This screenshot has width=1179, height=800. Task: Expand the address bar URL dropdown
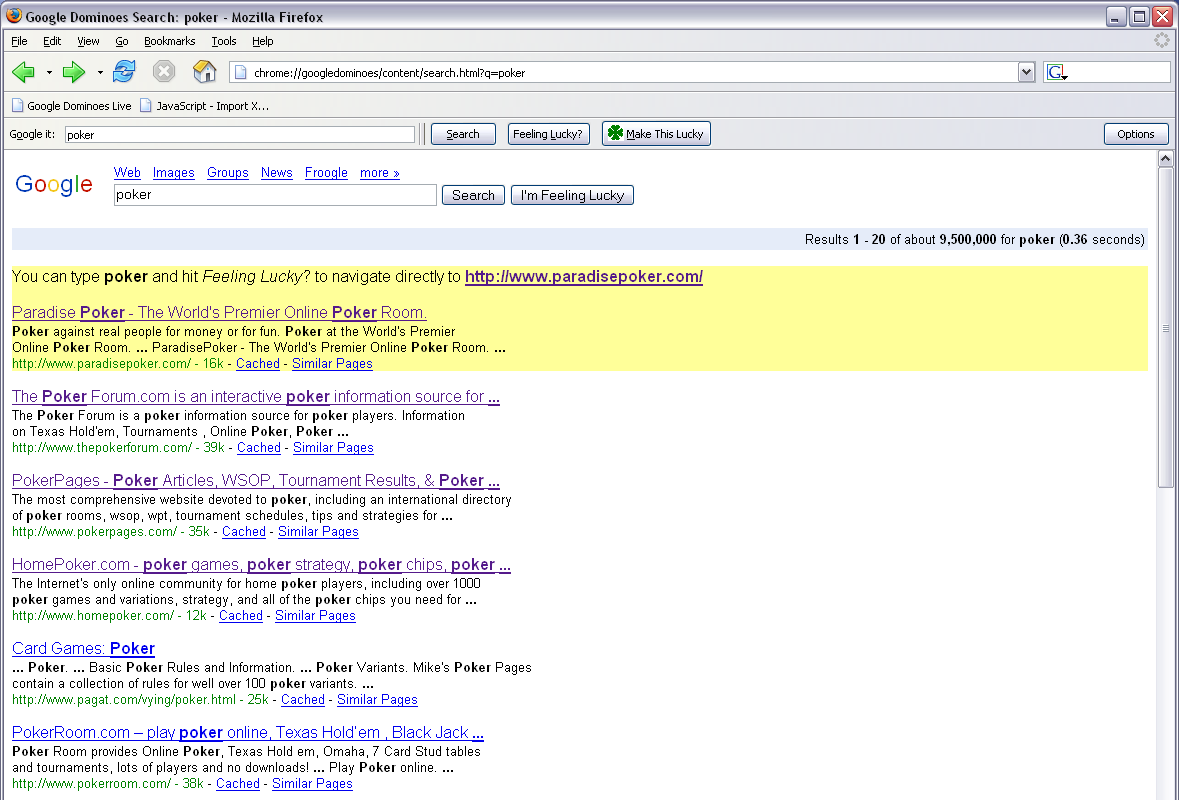[x=1026, y=72]
